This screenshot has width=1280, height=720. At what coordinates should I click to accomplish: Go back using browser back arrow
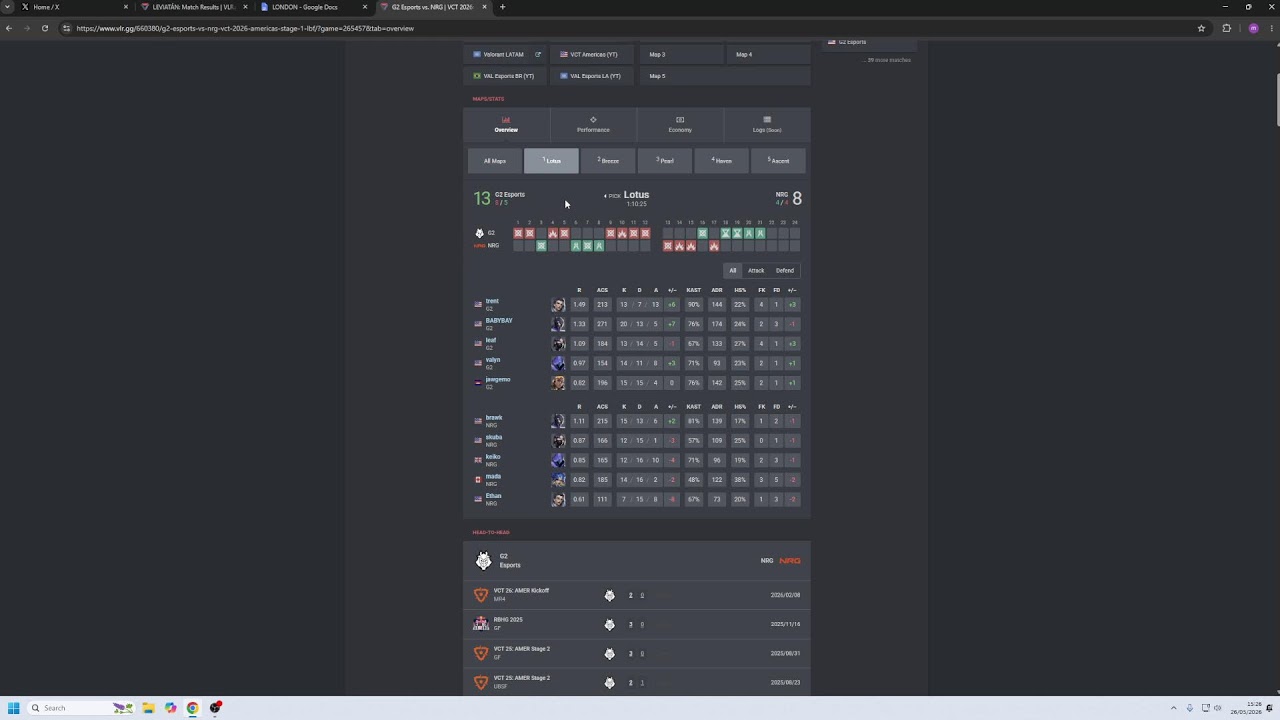tap(9, 28)
